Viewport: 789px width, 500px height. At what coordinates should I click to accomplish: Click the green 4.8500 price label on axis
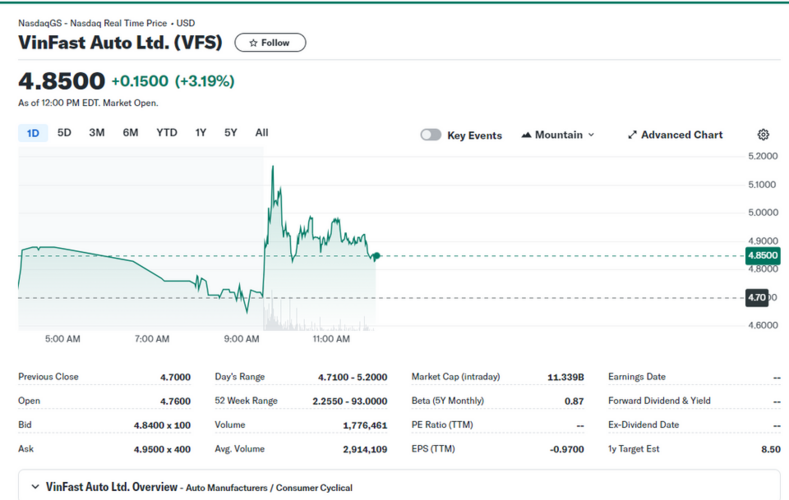(762, 256)
